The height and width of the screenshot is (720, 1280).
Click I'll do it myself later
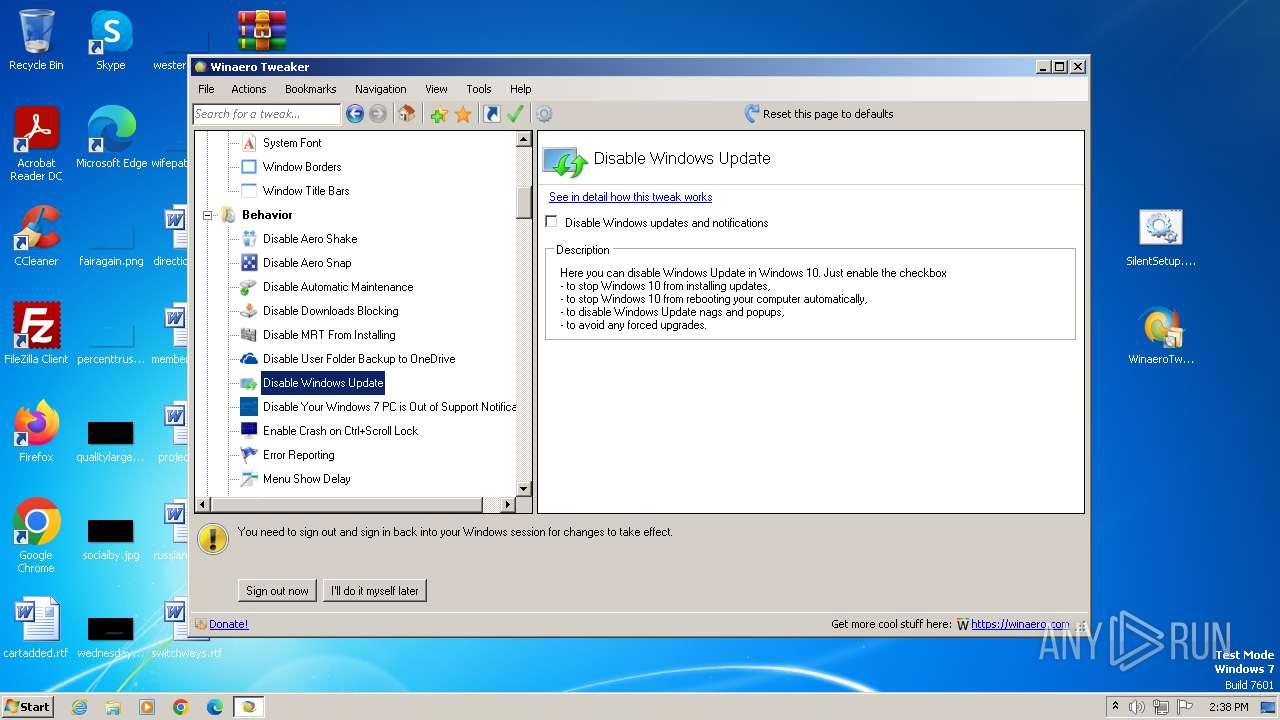pyautogui.click(x=375, y=591)
